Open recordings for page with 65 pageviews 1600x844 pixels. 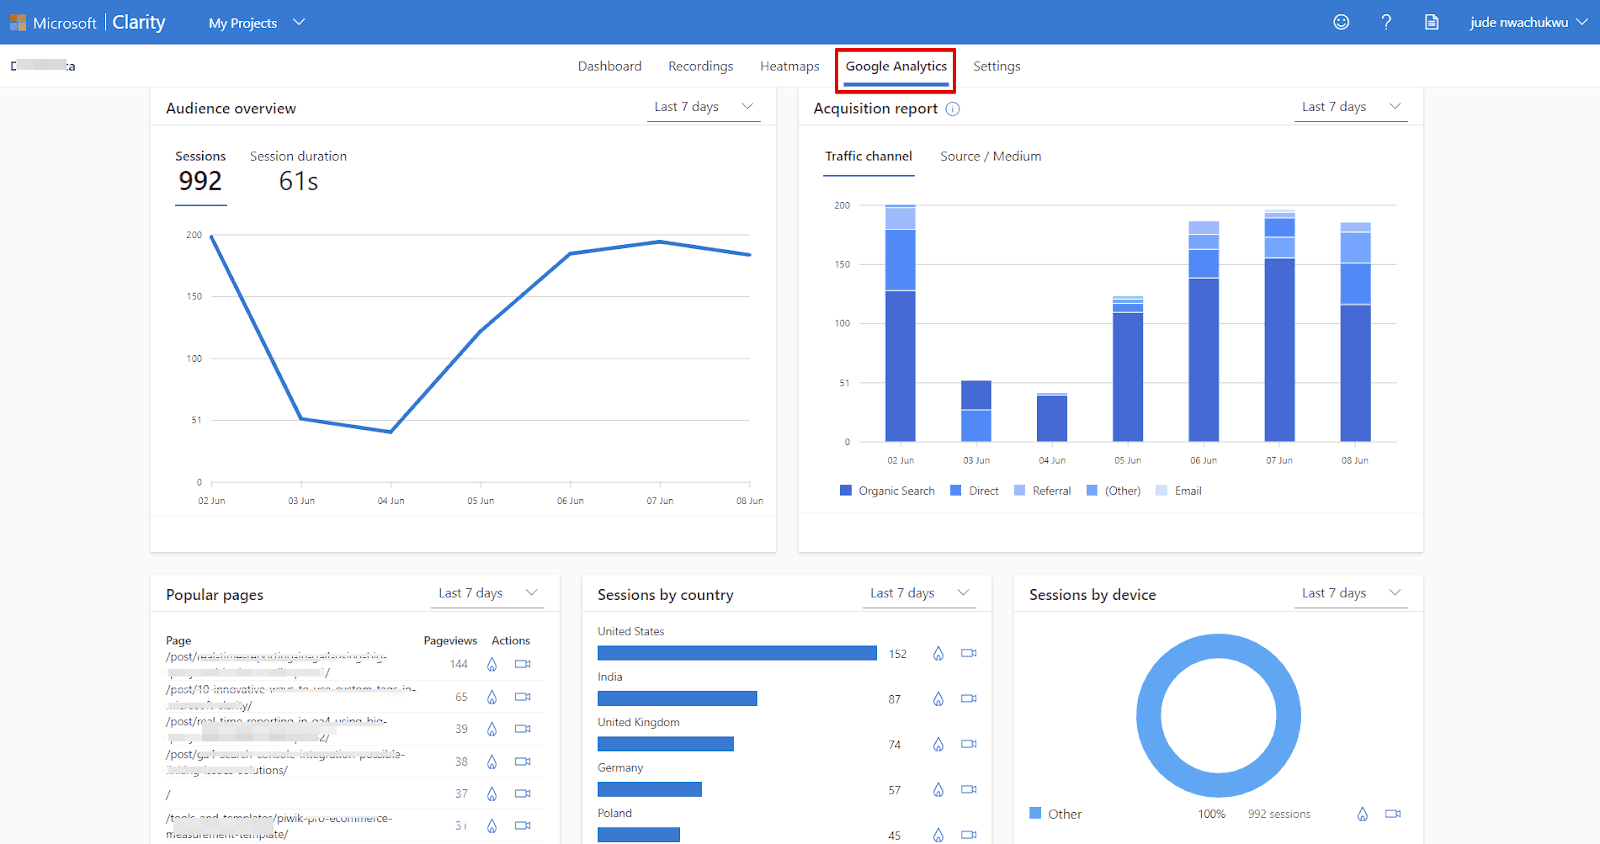point(522,697)
